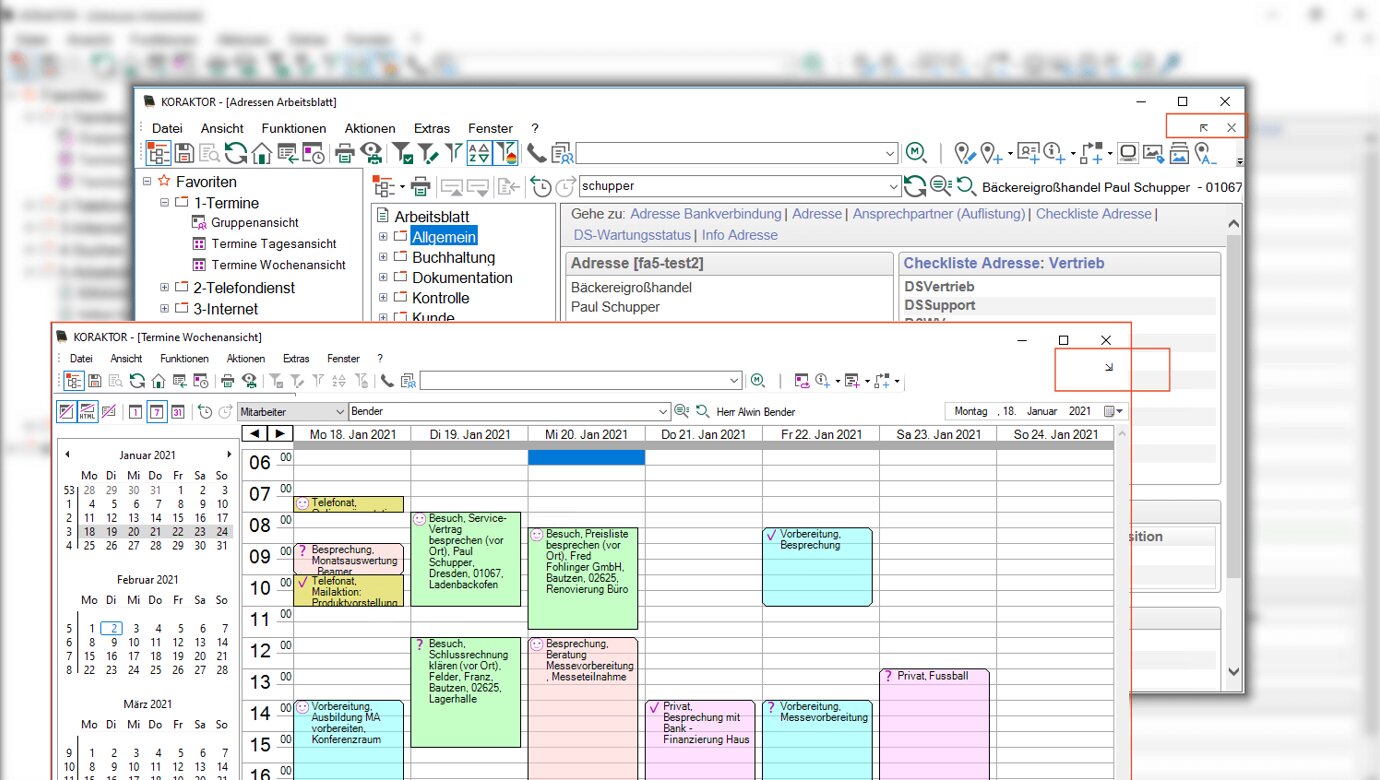Expand the 2-Telefondienst tree node
1380x780 pixels.
(x=165, y=288)
